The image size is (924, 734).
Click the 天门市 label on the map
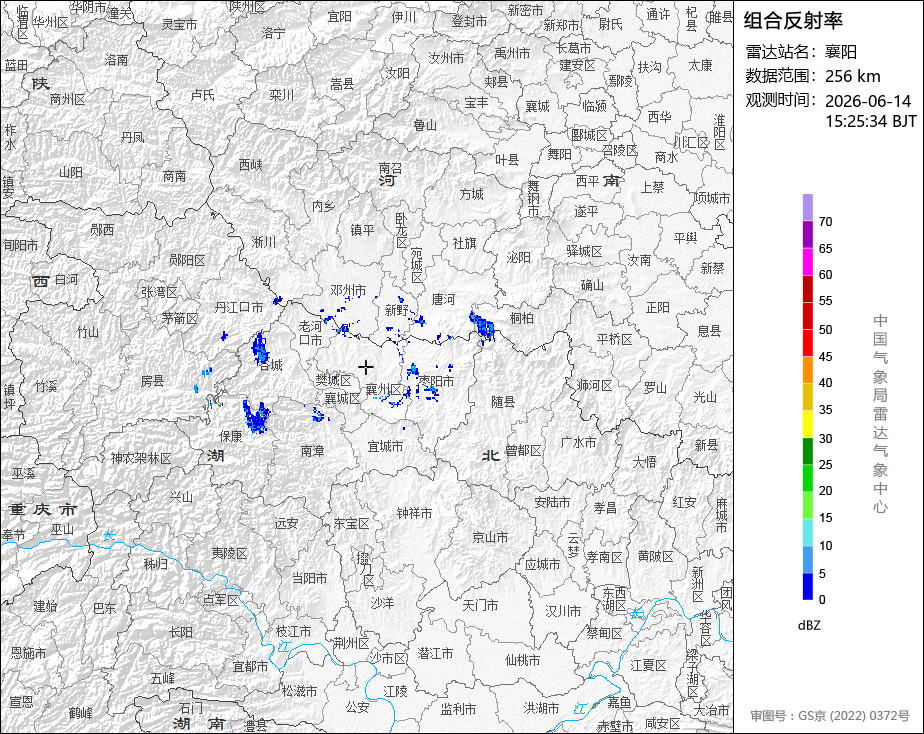click(480, 605)
